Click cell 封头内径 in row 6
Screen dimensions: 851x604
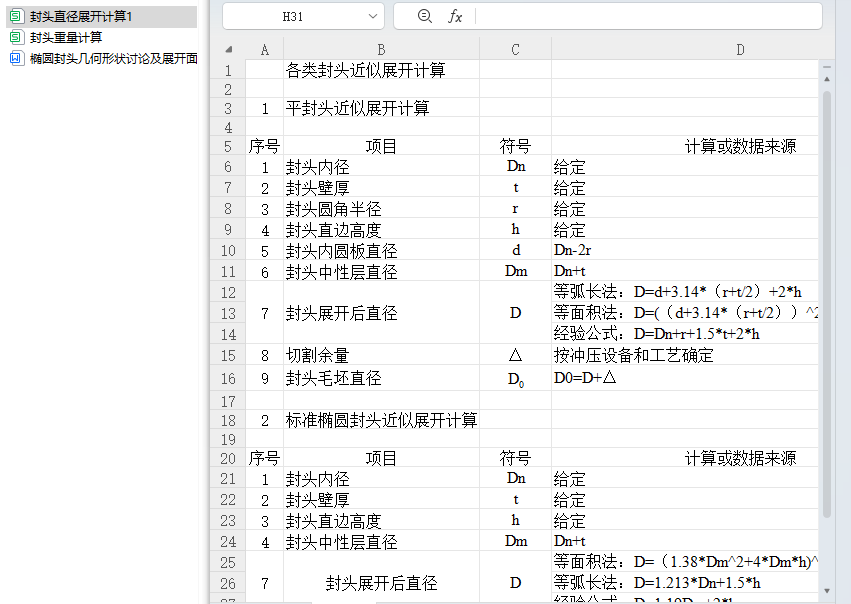tap(382, 167)
